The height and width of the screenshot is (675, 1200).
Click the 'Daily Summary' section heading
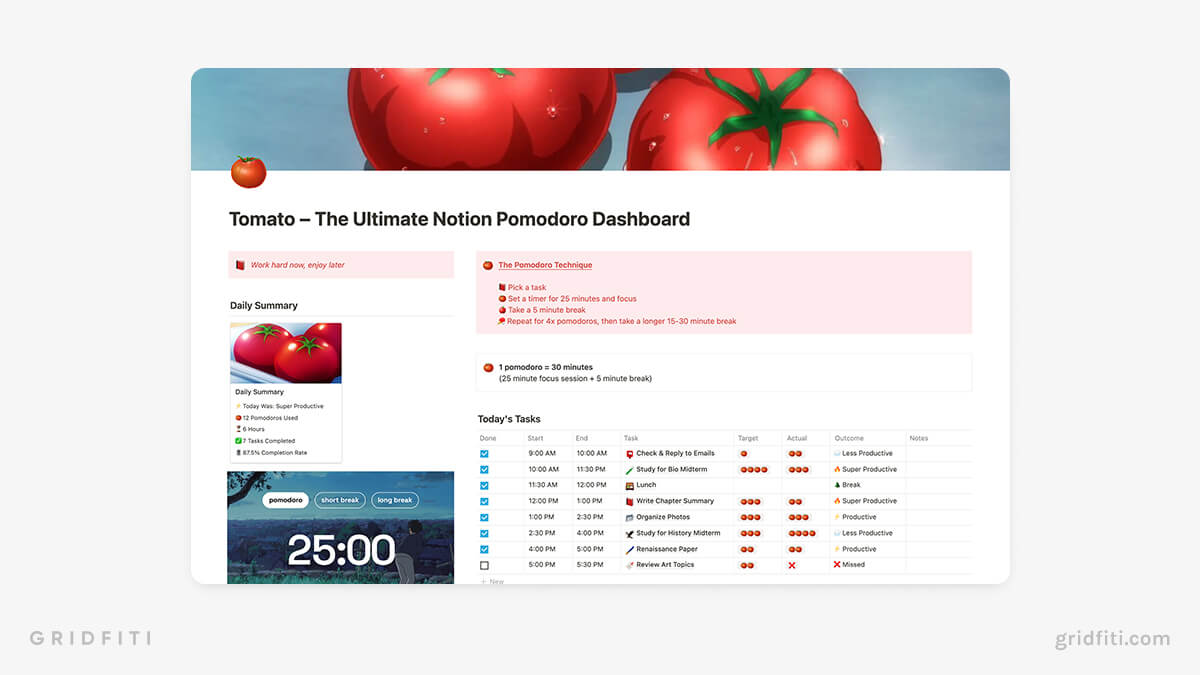[x=264, y=306]
